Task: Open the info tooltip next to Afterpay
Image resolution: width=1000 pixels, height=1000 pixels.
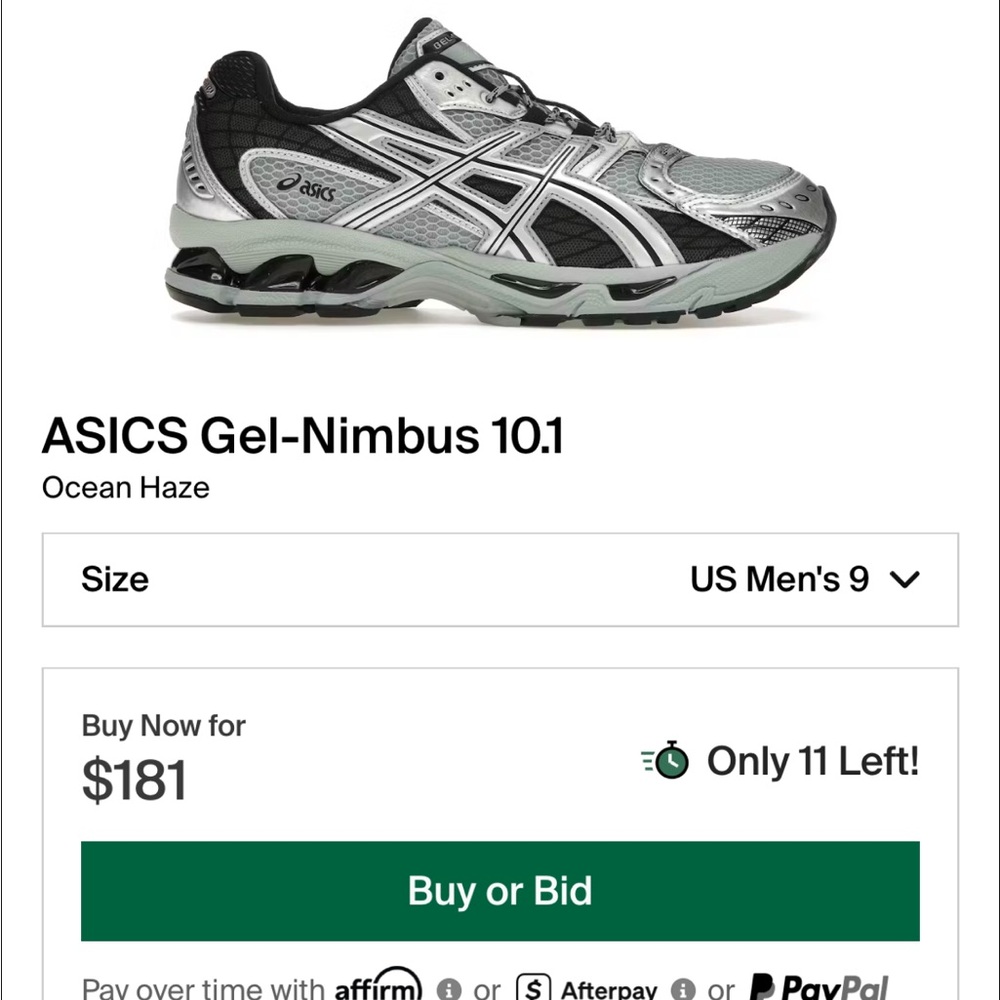Action: (684, 988)
